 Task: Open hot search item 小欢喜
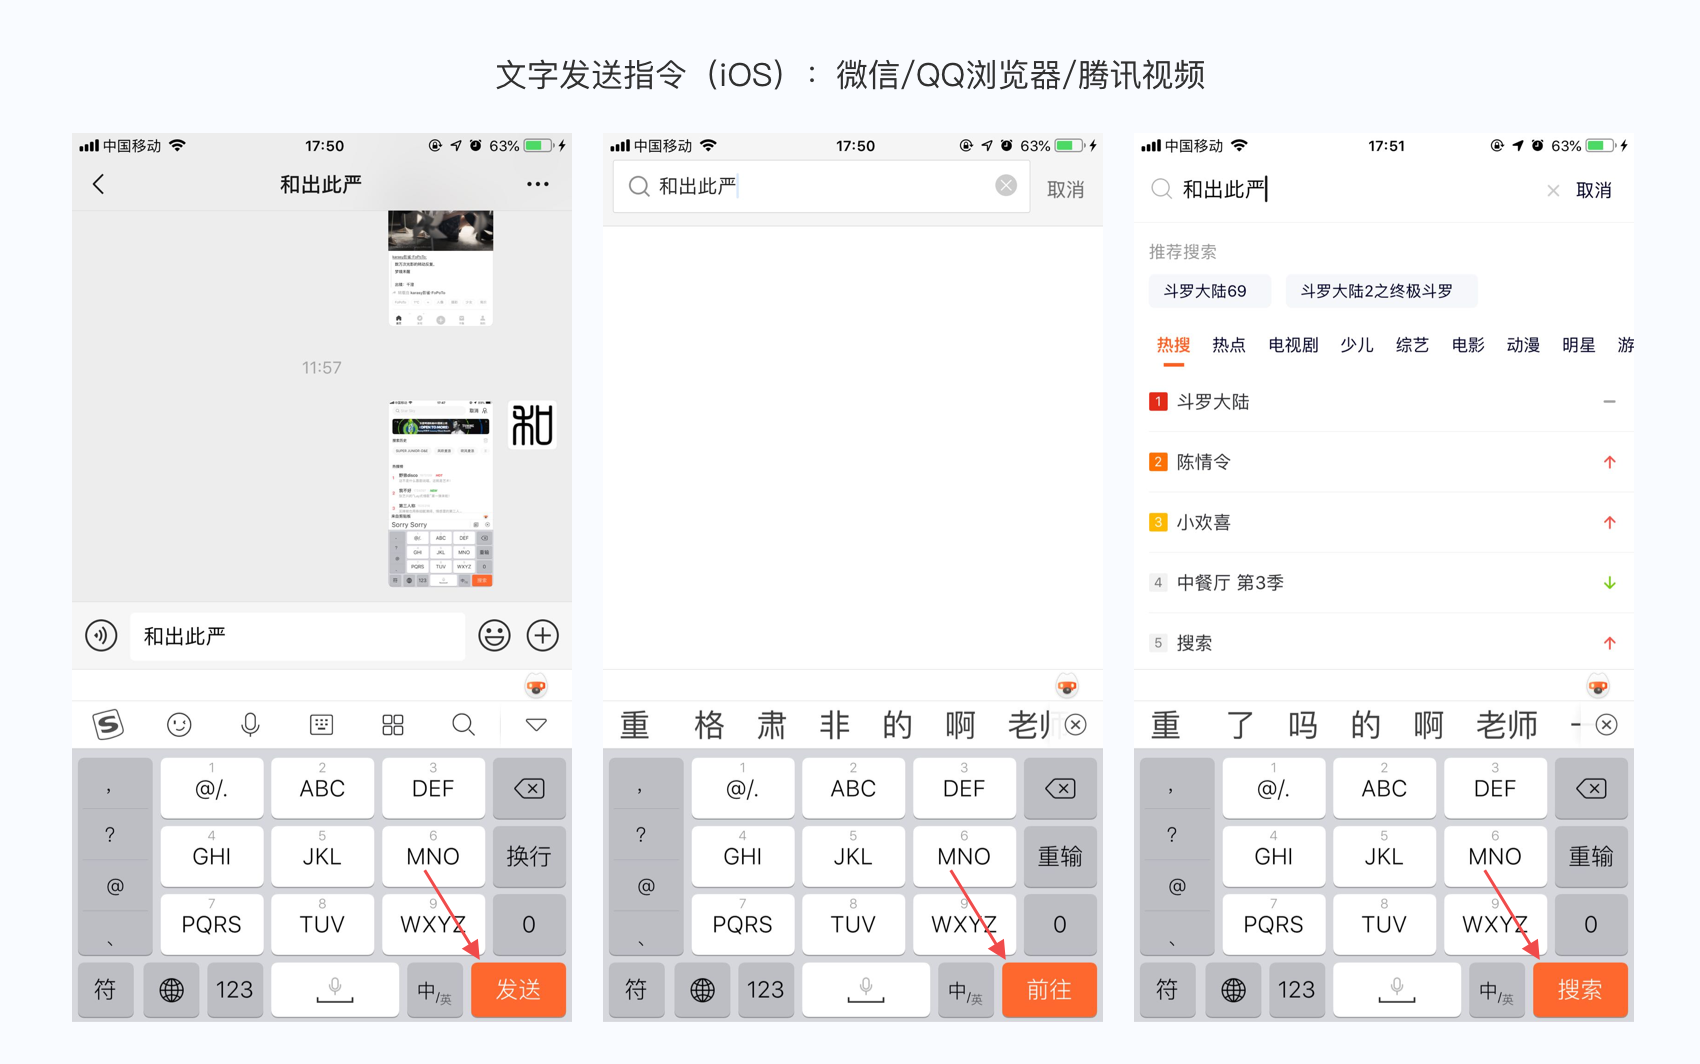coord(1384,522)
